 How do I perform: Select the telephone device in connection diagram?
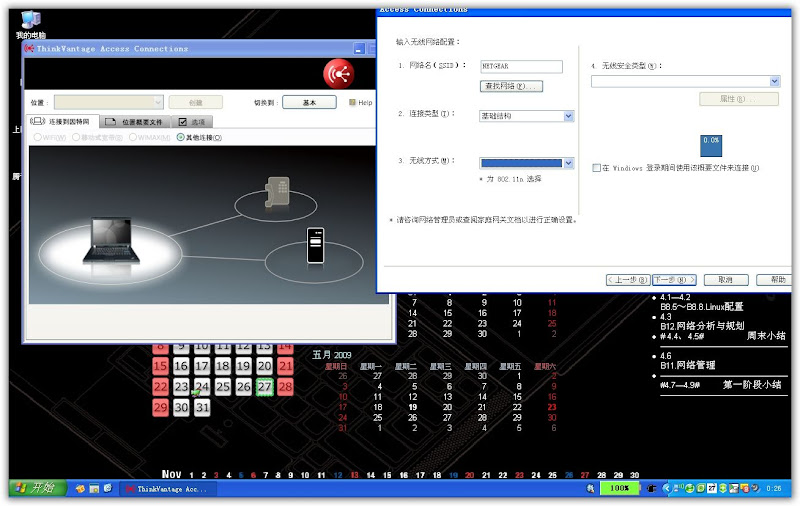click(277, 192)
